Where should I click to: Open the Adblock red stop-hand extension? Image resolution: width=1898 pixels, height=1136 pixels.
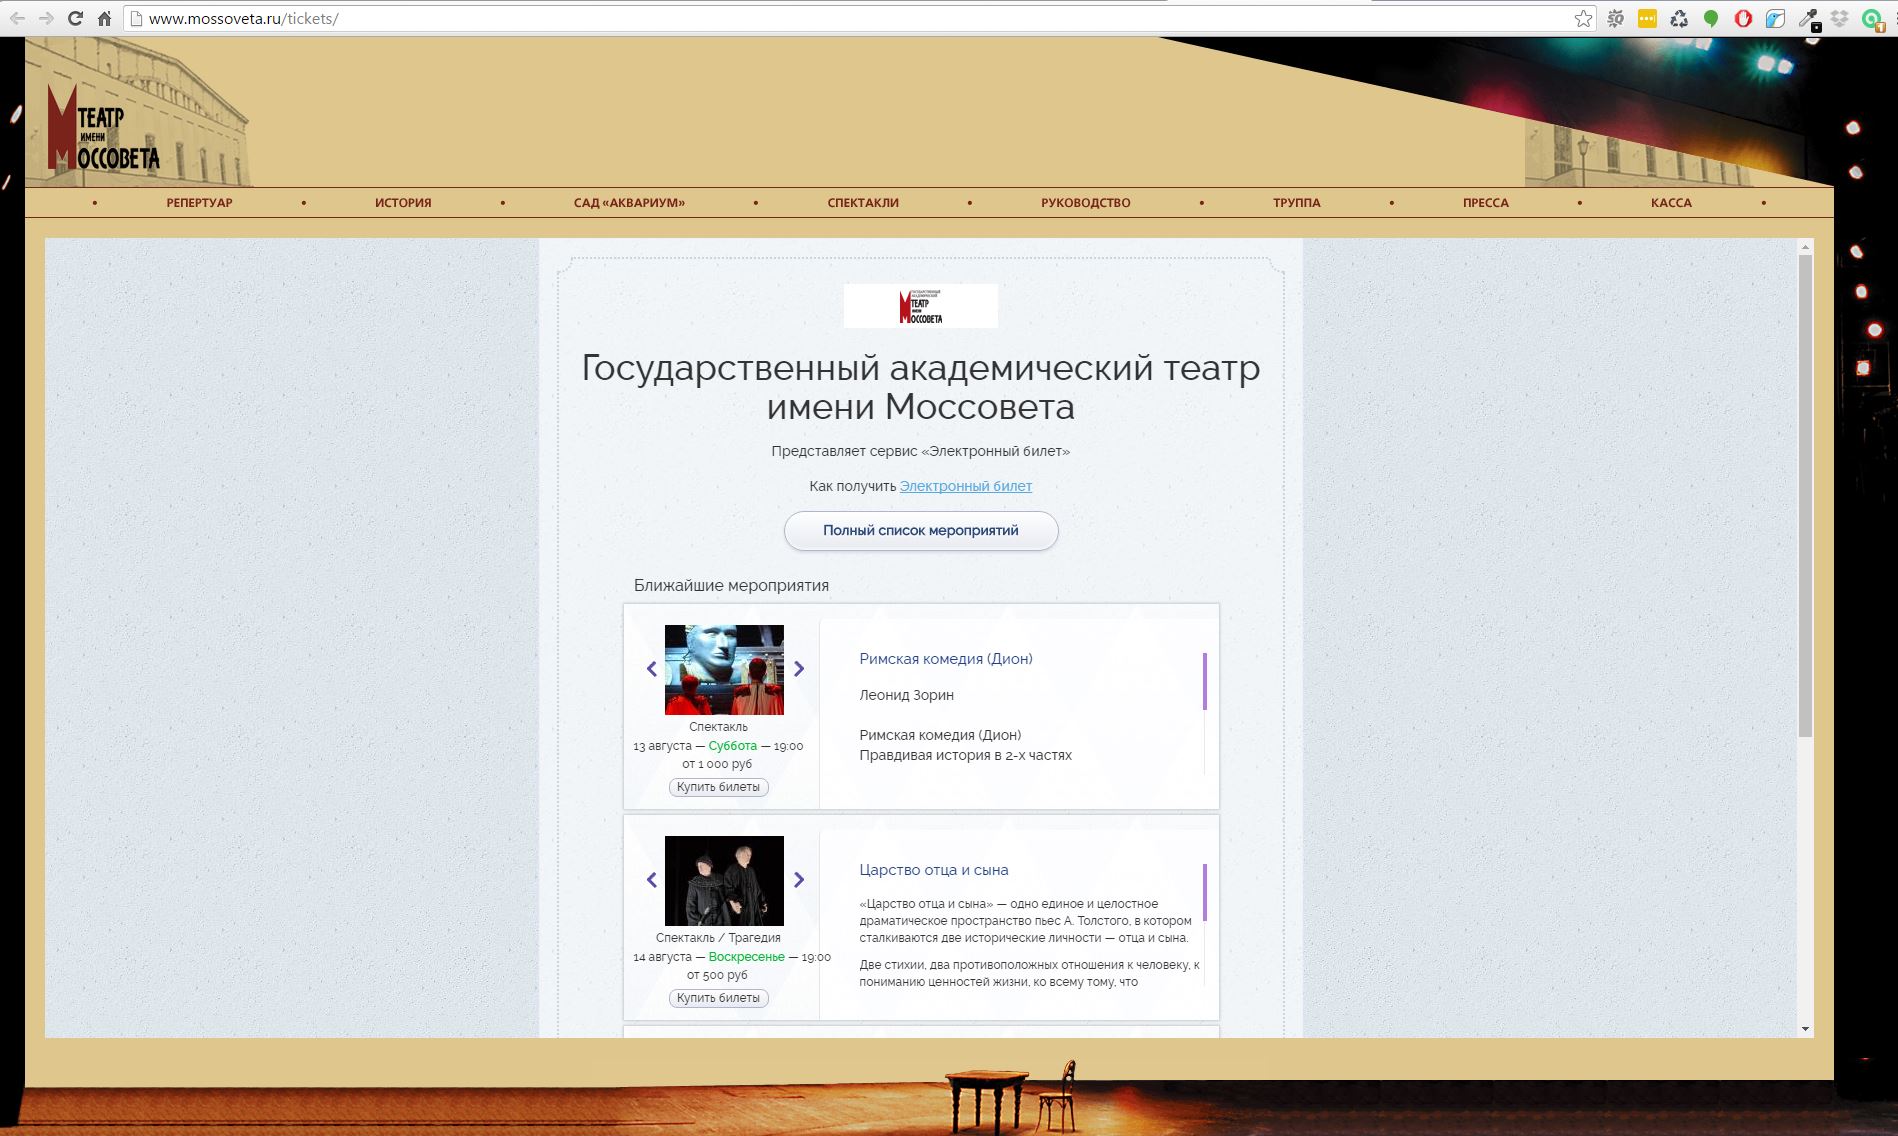pos(1743,18)
